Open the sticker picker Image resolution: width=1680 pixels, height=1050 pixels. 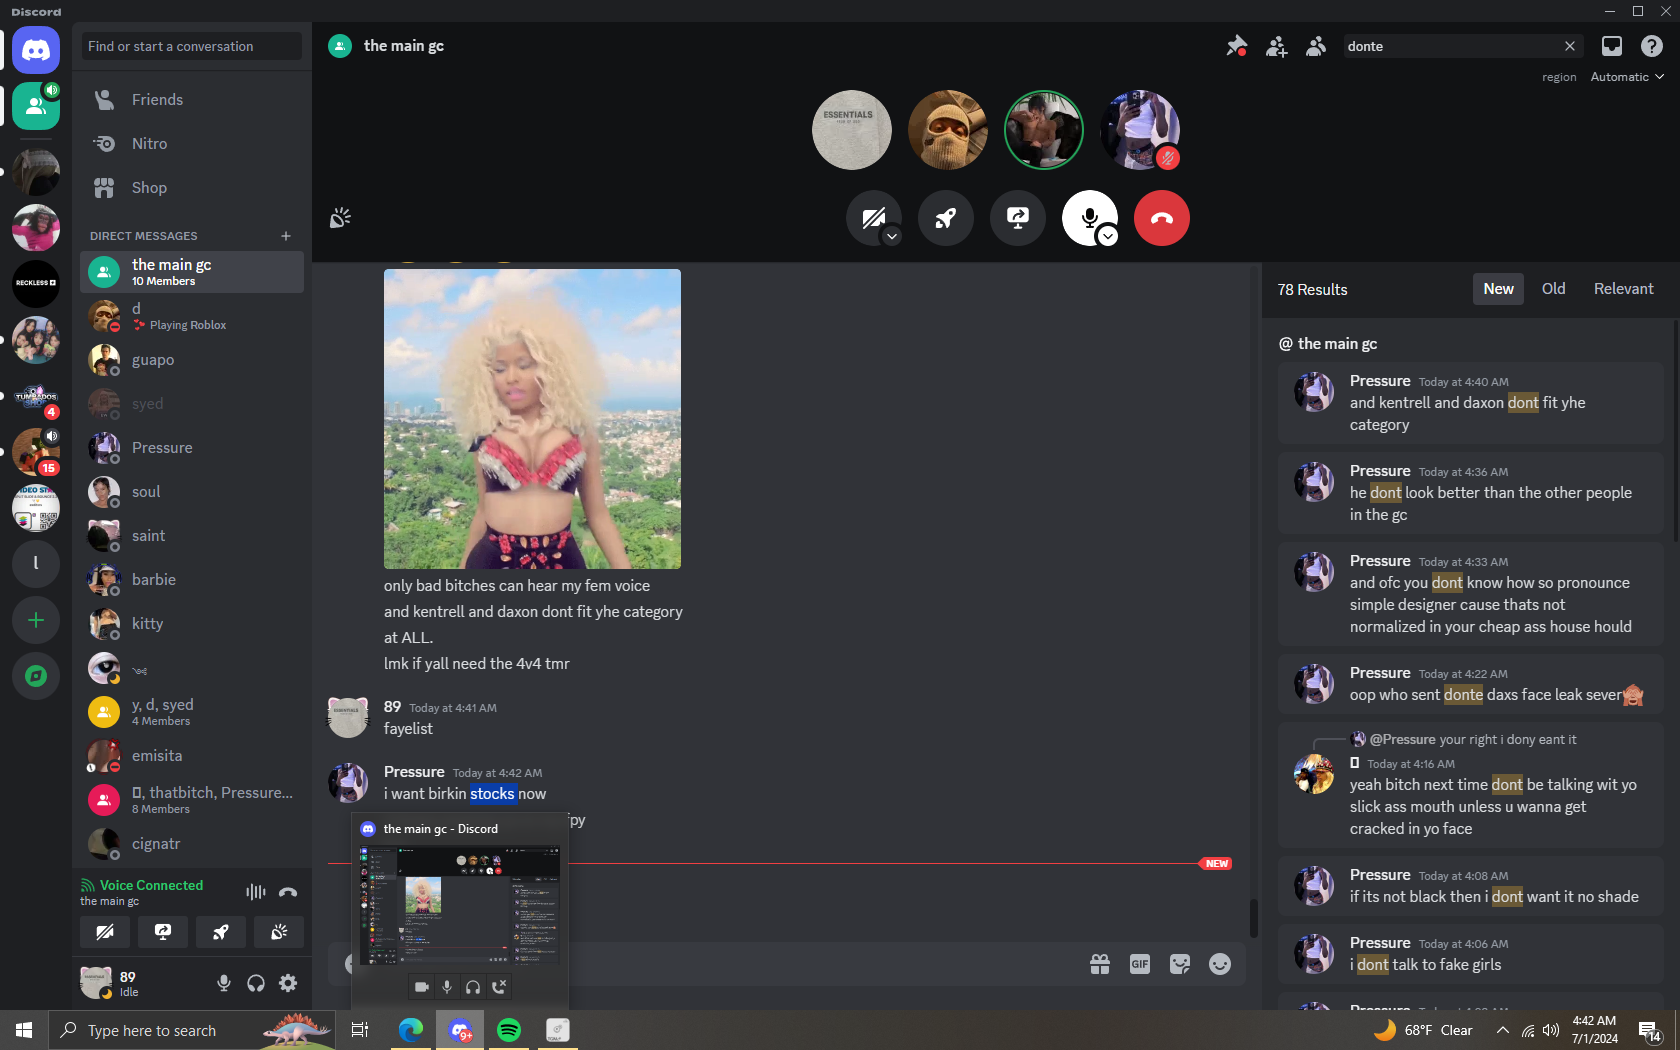pyautogui.click(x=1180, y=964)
